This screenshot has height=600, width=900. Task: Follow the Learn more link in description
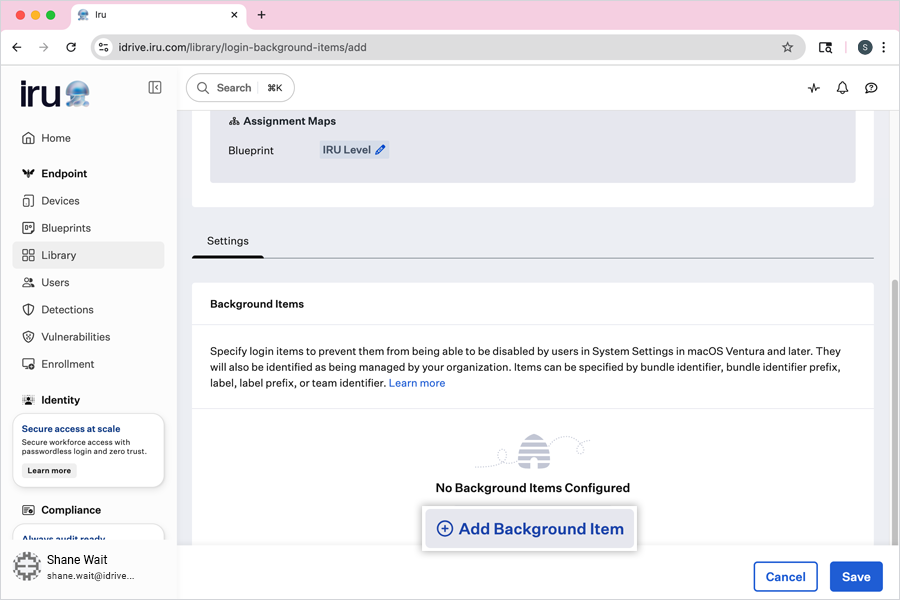pyautogui.click(x=417, y=383)
